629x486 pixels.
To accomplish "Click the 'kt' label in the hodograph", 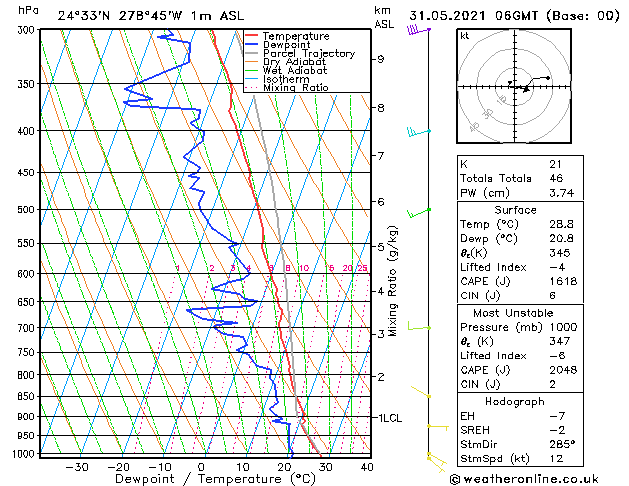I will click(x=465, y=36).
